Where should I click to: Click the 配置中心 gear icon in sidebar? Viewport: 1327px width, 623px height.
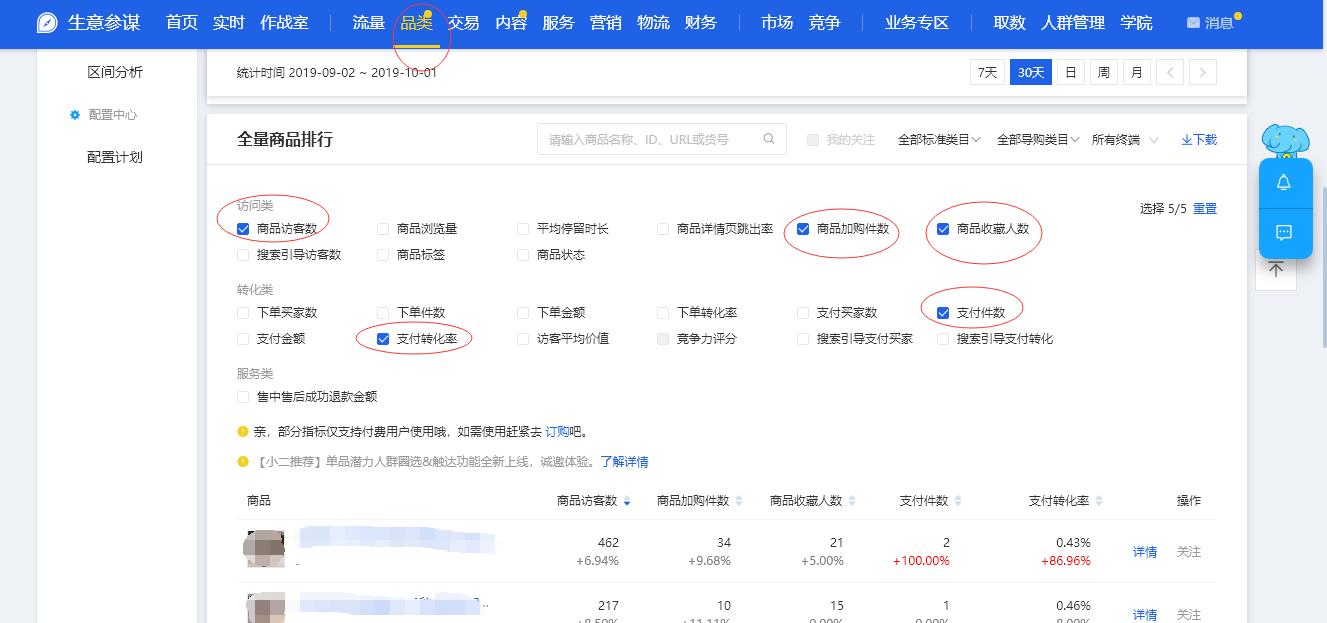click(x=75, y=115)
